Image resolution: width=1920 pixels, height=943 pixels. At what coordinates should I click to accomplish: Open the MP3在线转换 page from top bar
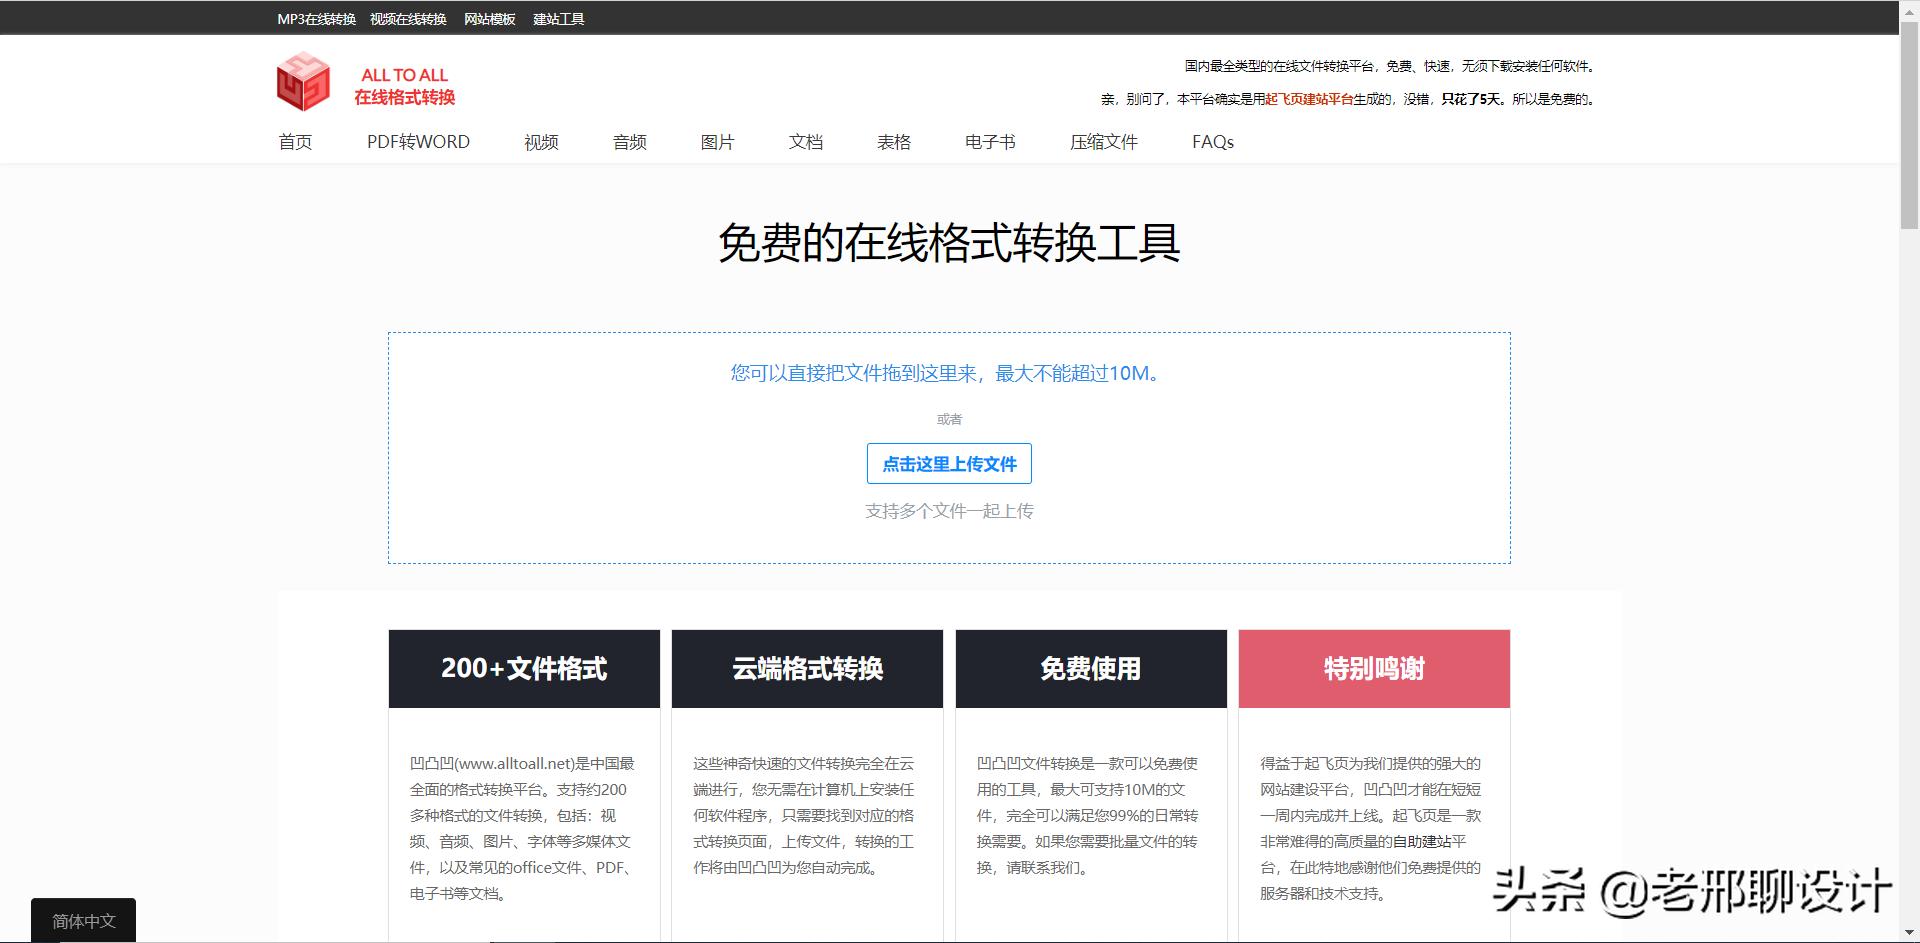pos(315,17)
